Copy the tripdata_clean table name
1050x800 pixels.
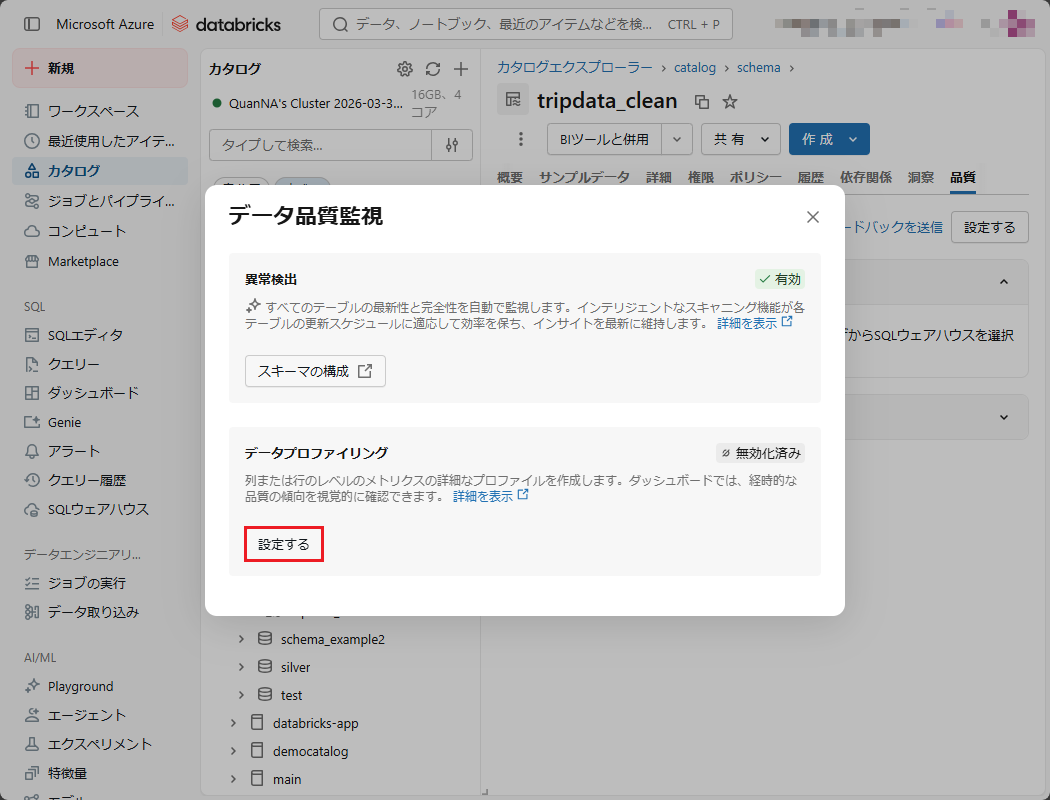point(702,101)
